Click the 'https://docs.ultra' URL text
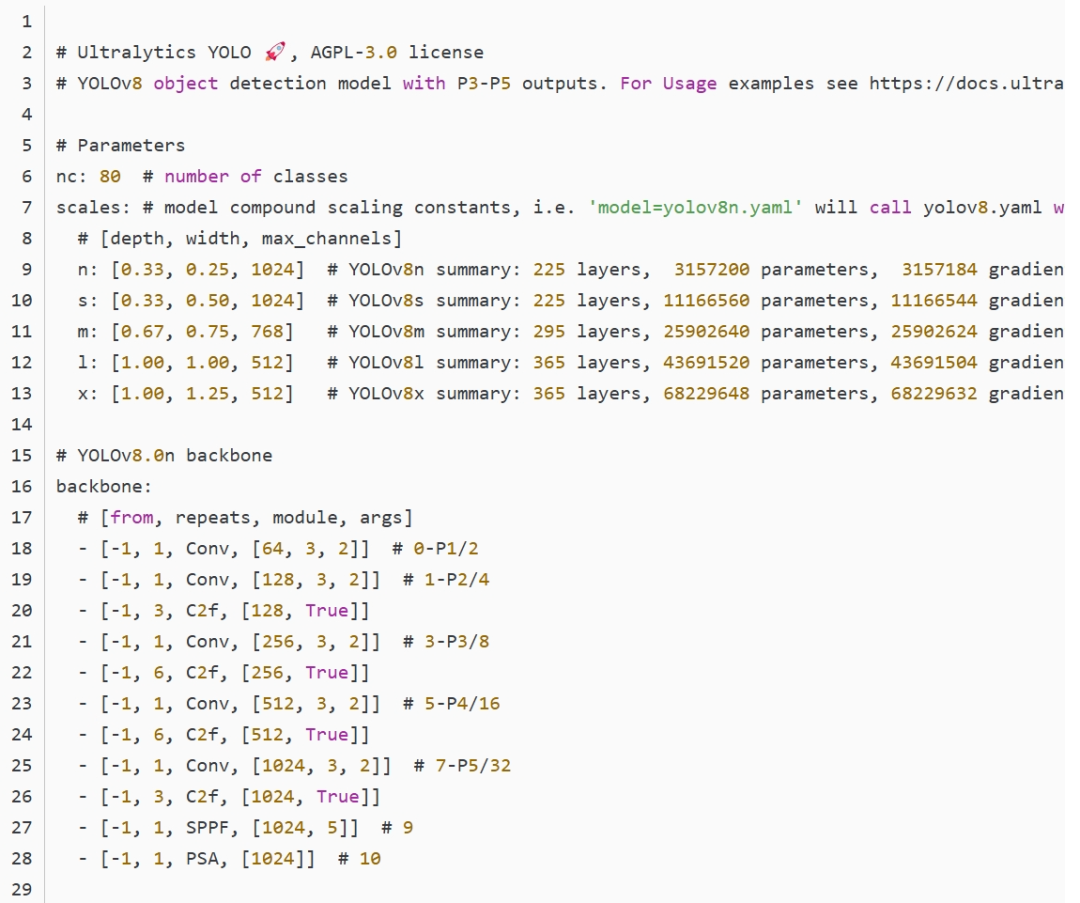Viewport: 1080px width, 903px height. click(x=966, y=83)
